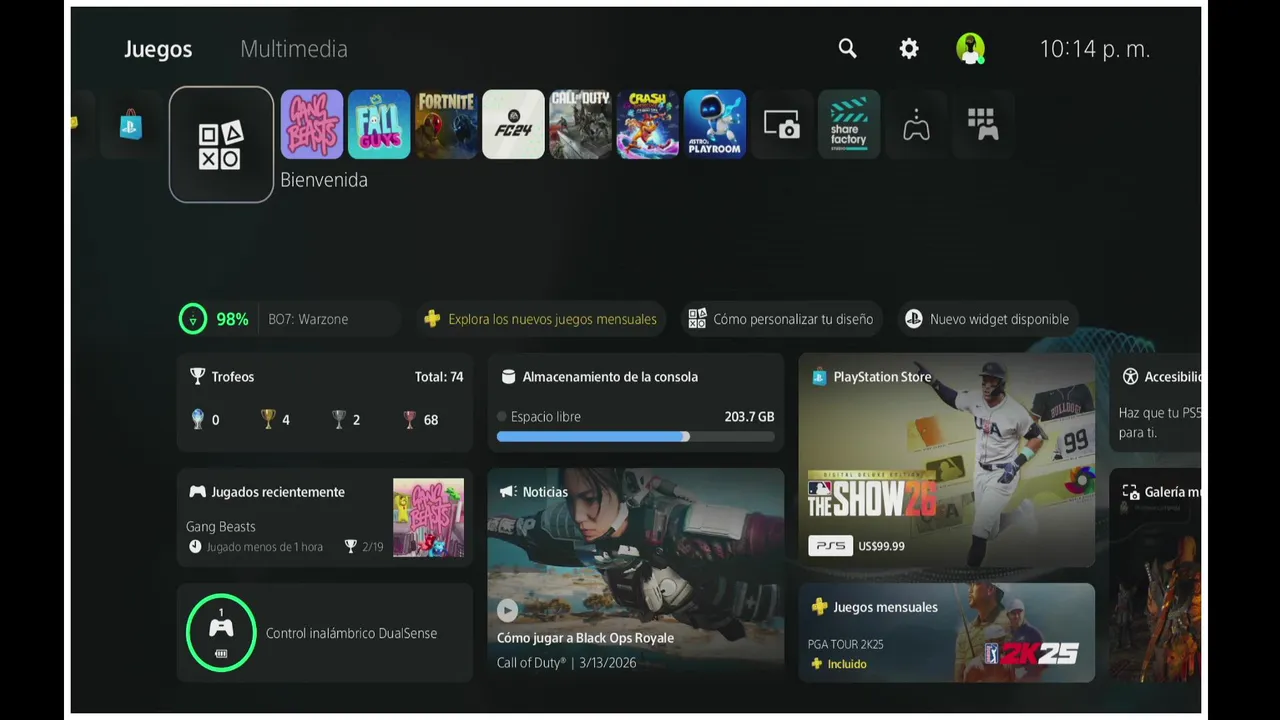Open Cómo personalizar tu diseño tip
Image resolution: width=1280 pixels, height=720 pixels.
(x=781, y=319)
